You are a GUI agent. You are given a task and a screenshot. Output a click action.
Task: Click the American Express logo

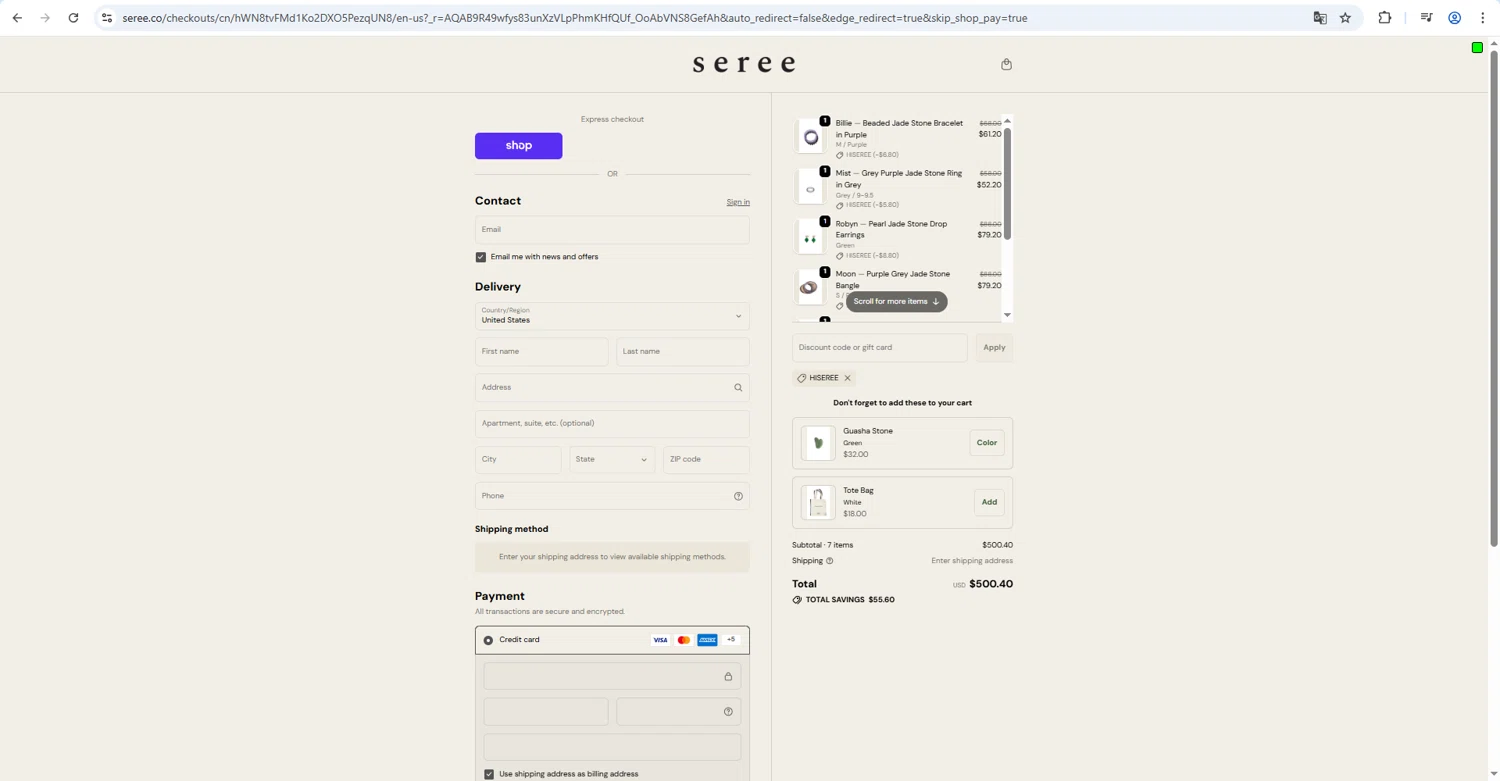[x=707, y=640]
